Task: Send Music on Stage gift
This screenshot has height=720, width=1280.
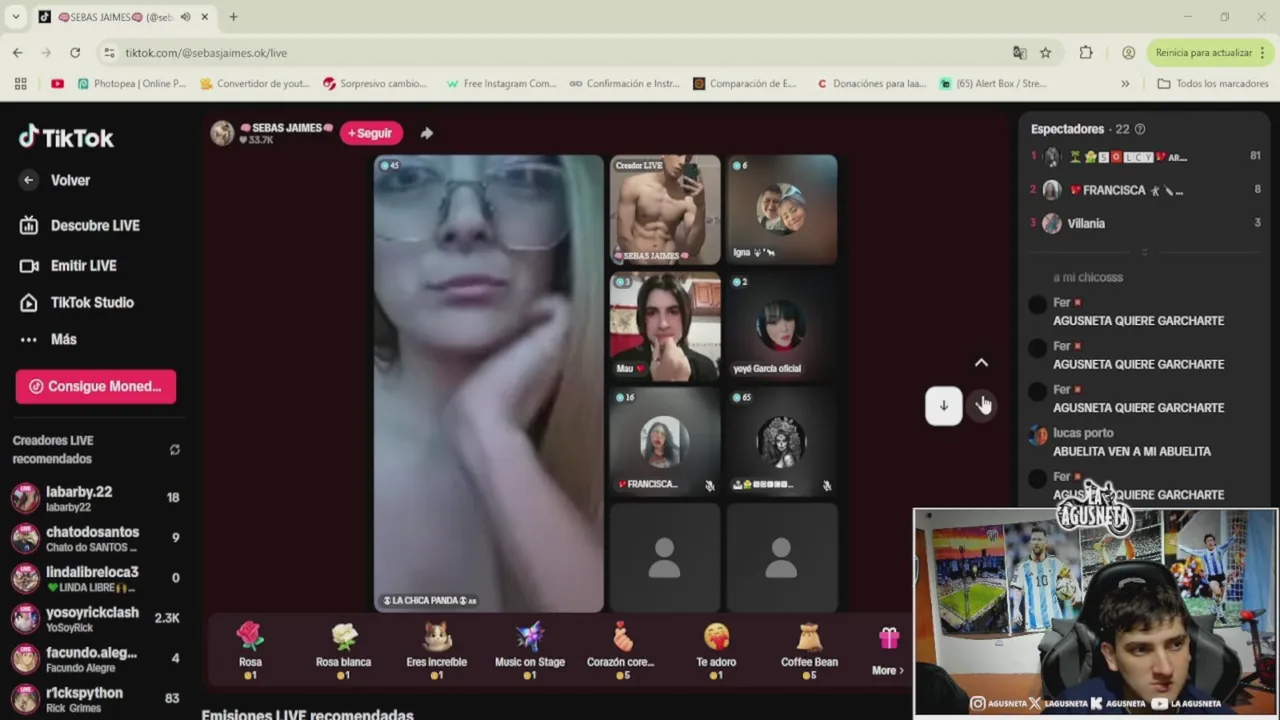Action: pyautogui.click(x=530, y=650)
